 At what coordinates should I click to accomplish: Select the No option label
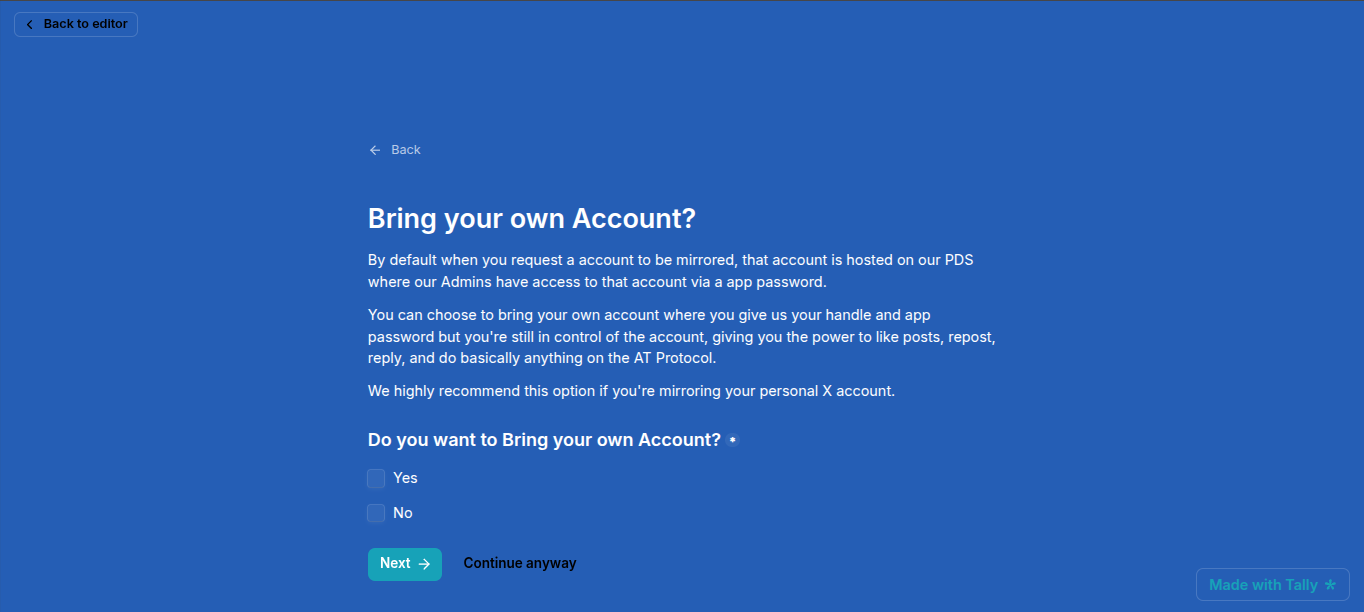click(x=403, y=513)
